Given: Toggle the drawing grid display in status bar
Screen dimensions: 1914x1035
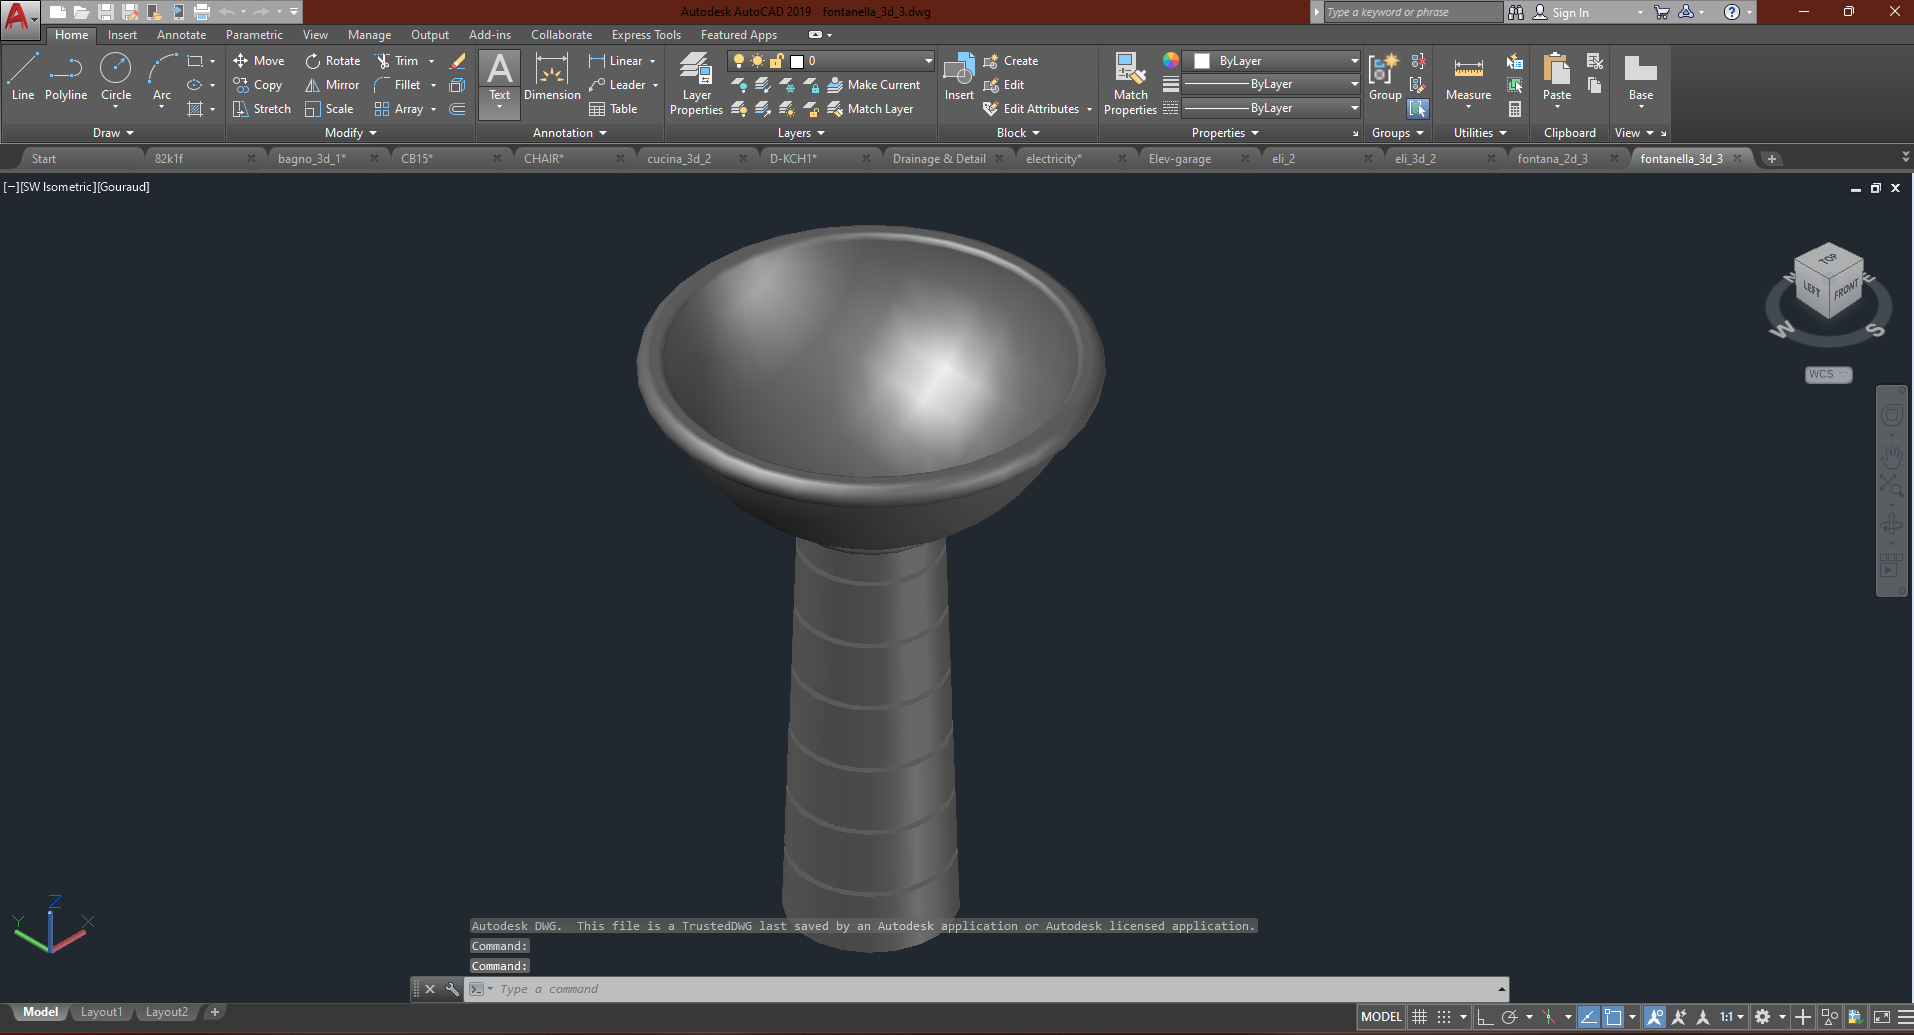Looking at the screenshot, I should [1419, 1017].
